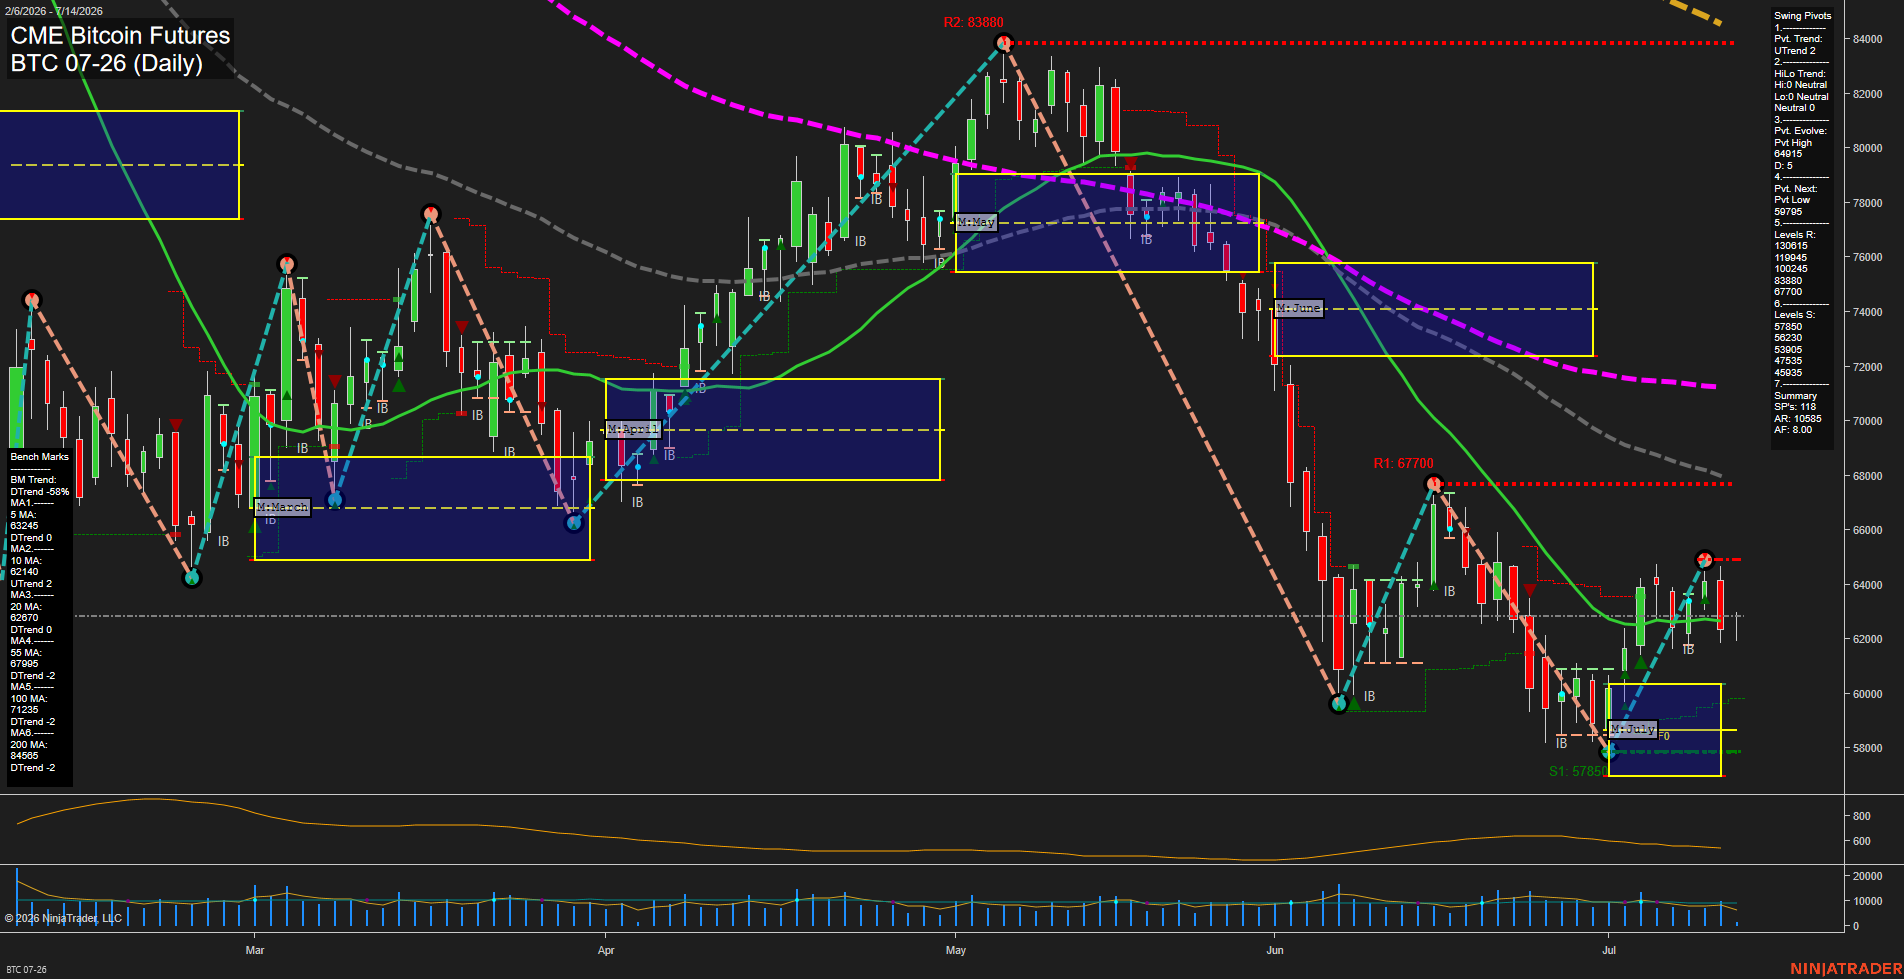
Task: Open the 'BTC 07-26' chart tab at bottom
Action: [x=26, y=969]
